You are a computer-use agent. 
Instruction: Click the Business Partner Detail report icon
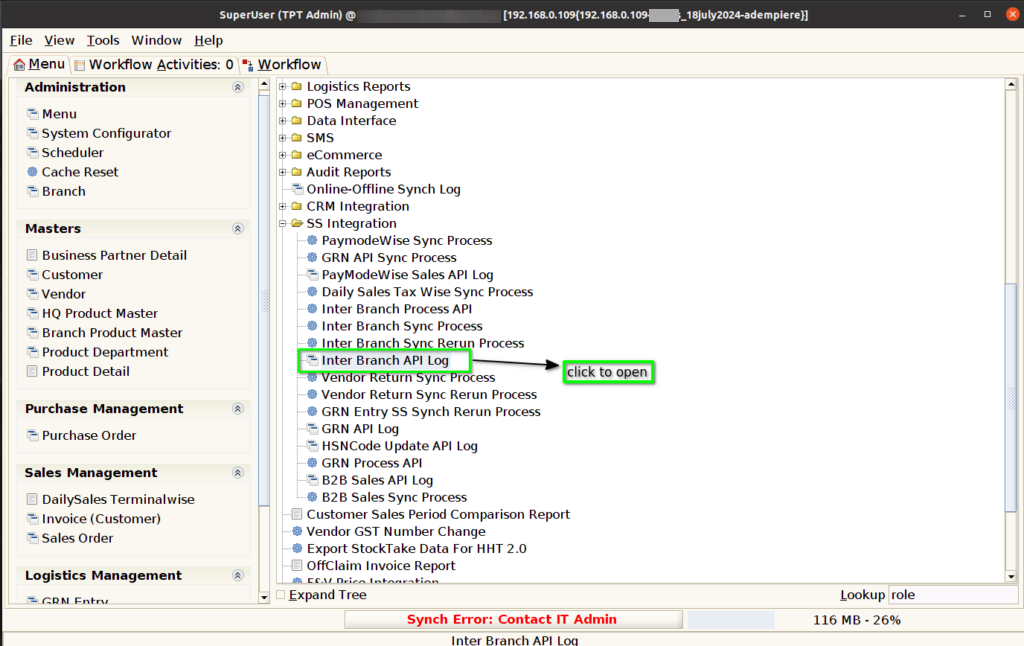click(x=32, y=255)
